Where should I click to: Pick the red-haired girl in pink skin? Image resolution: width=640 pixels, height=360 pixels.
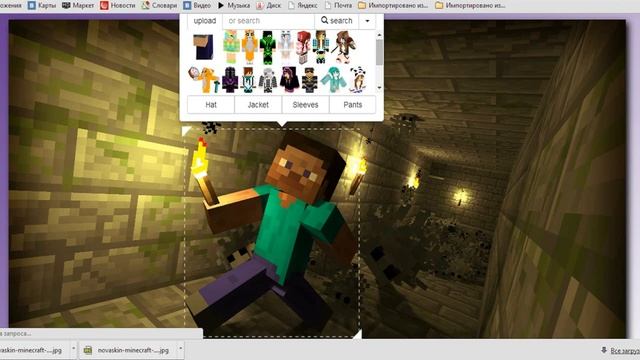point(303,47)
